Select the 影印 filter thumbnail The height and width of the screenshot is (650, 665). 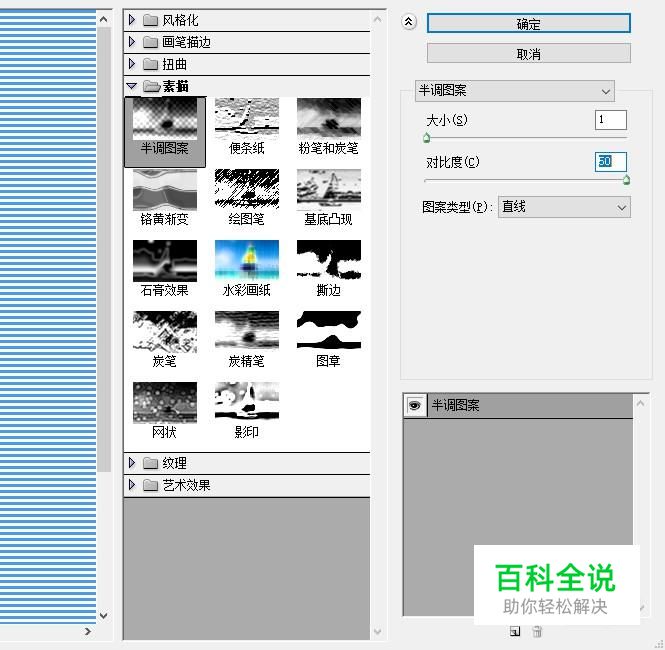tap(247, 402)
